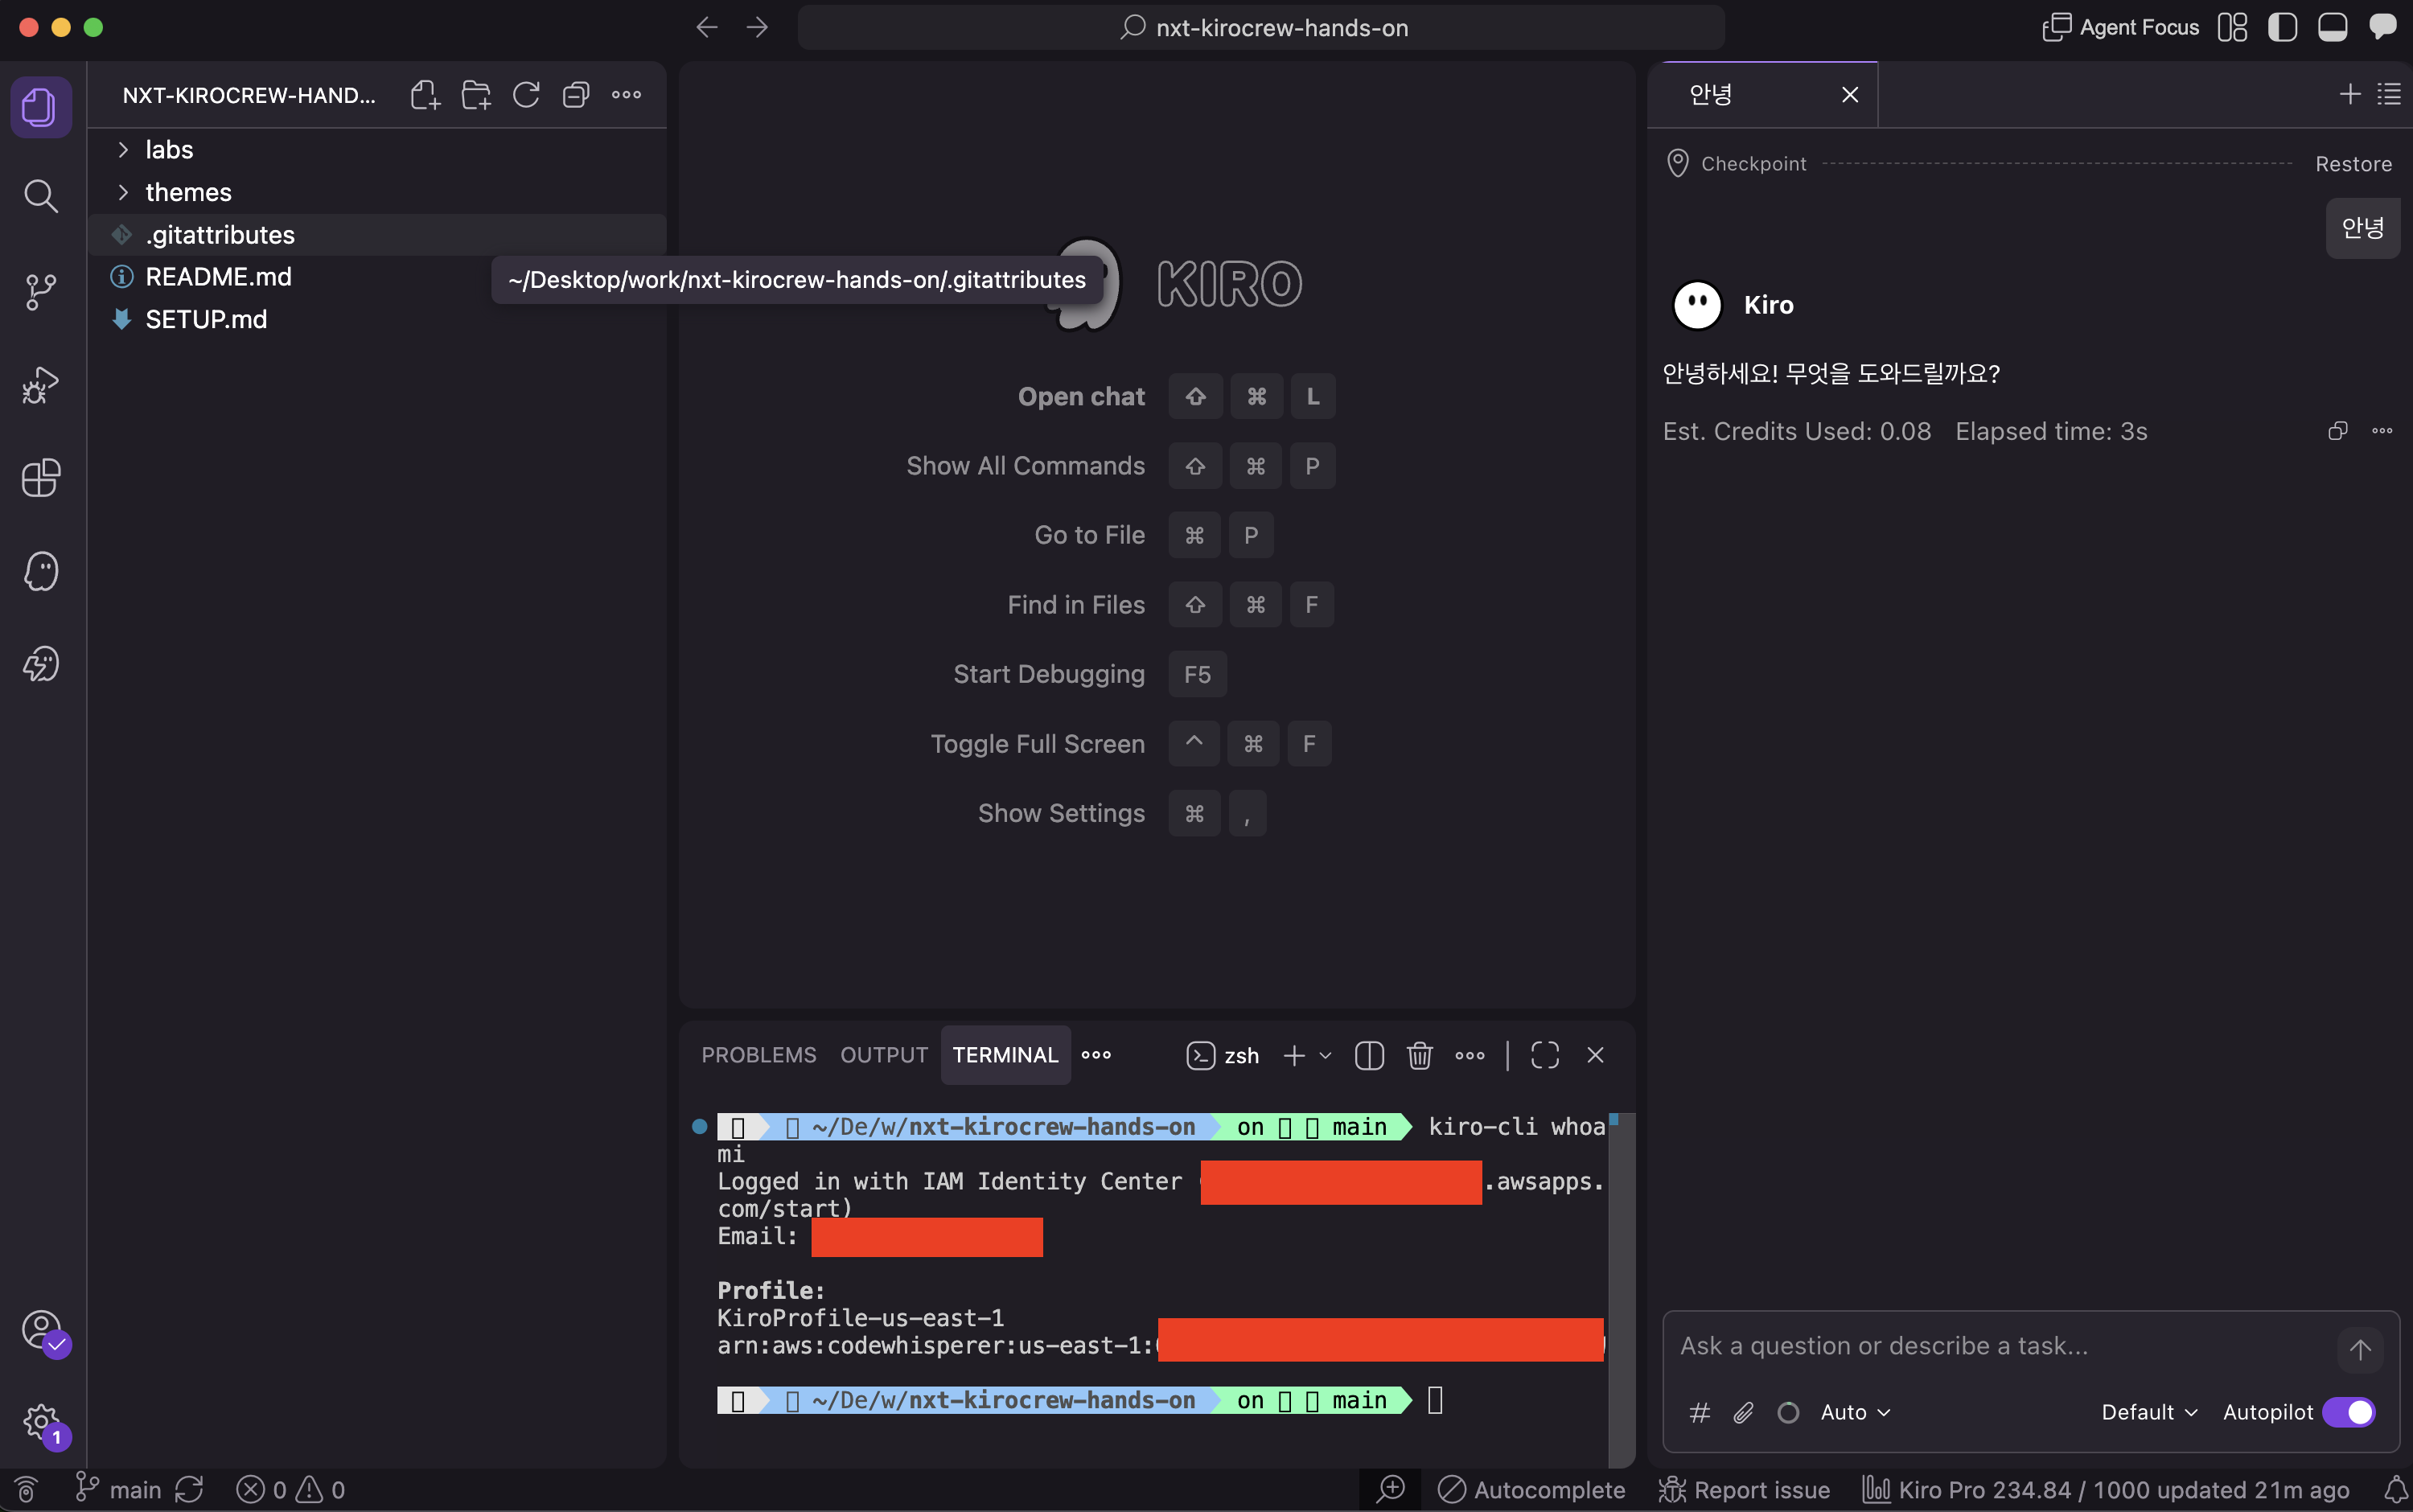Synchronize changes in status bar

(189, 1490)
